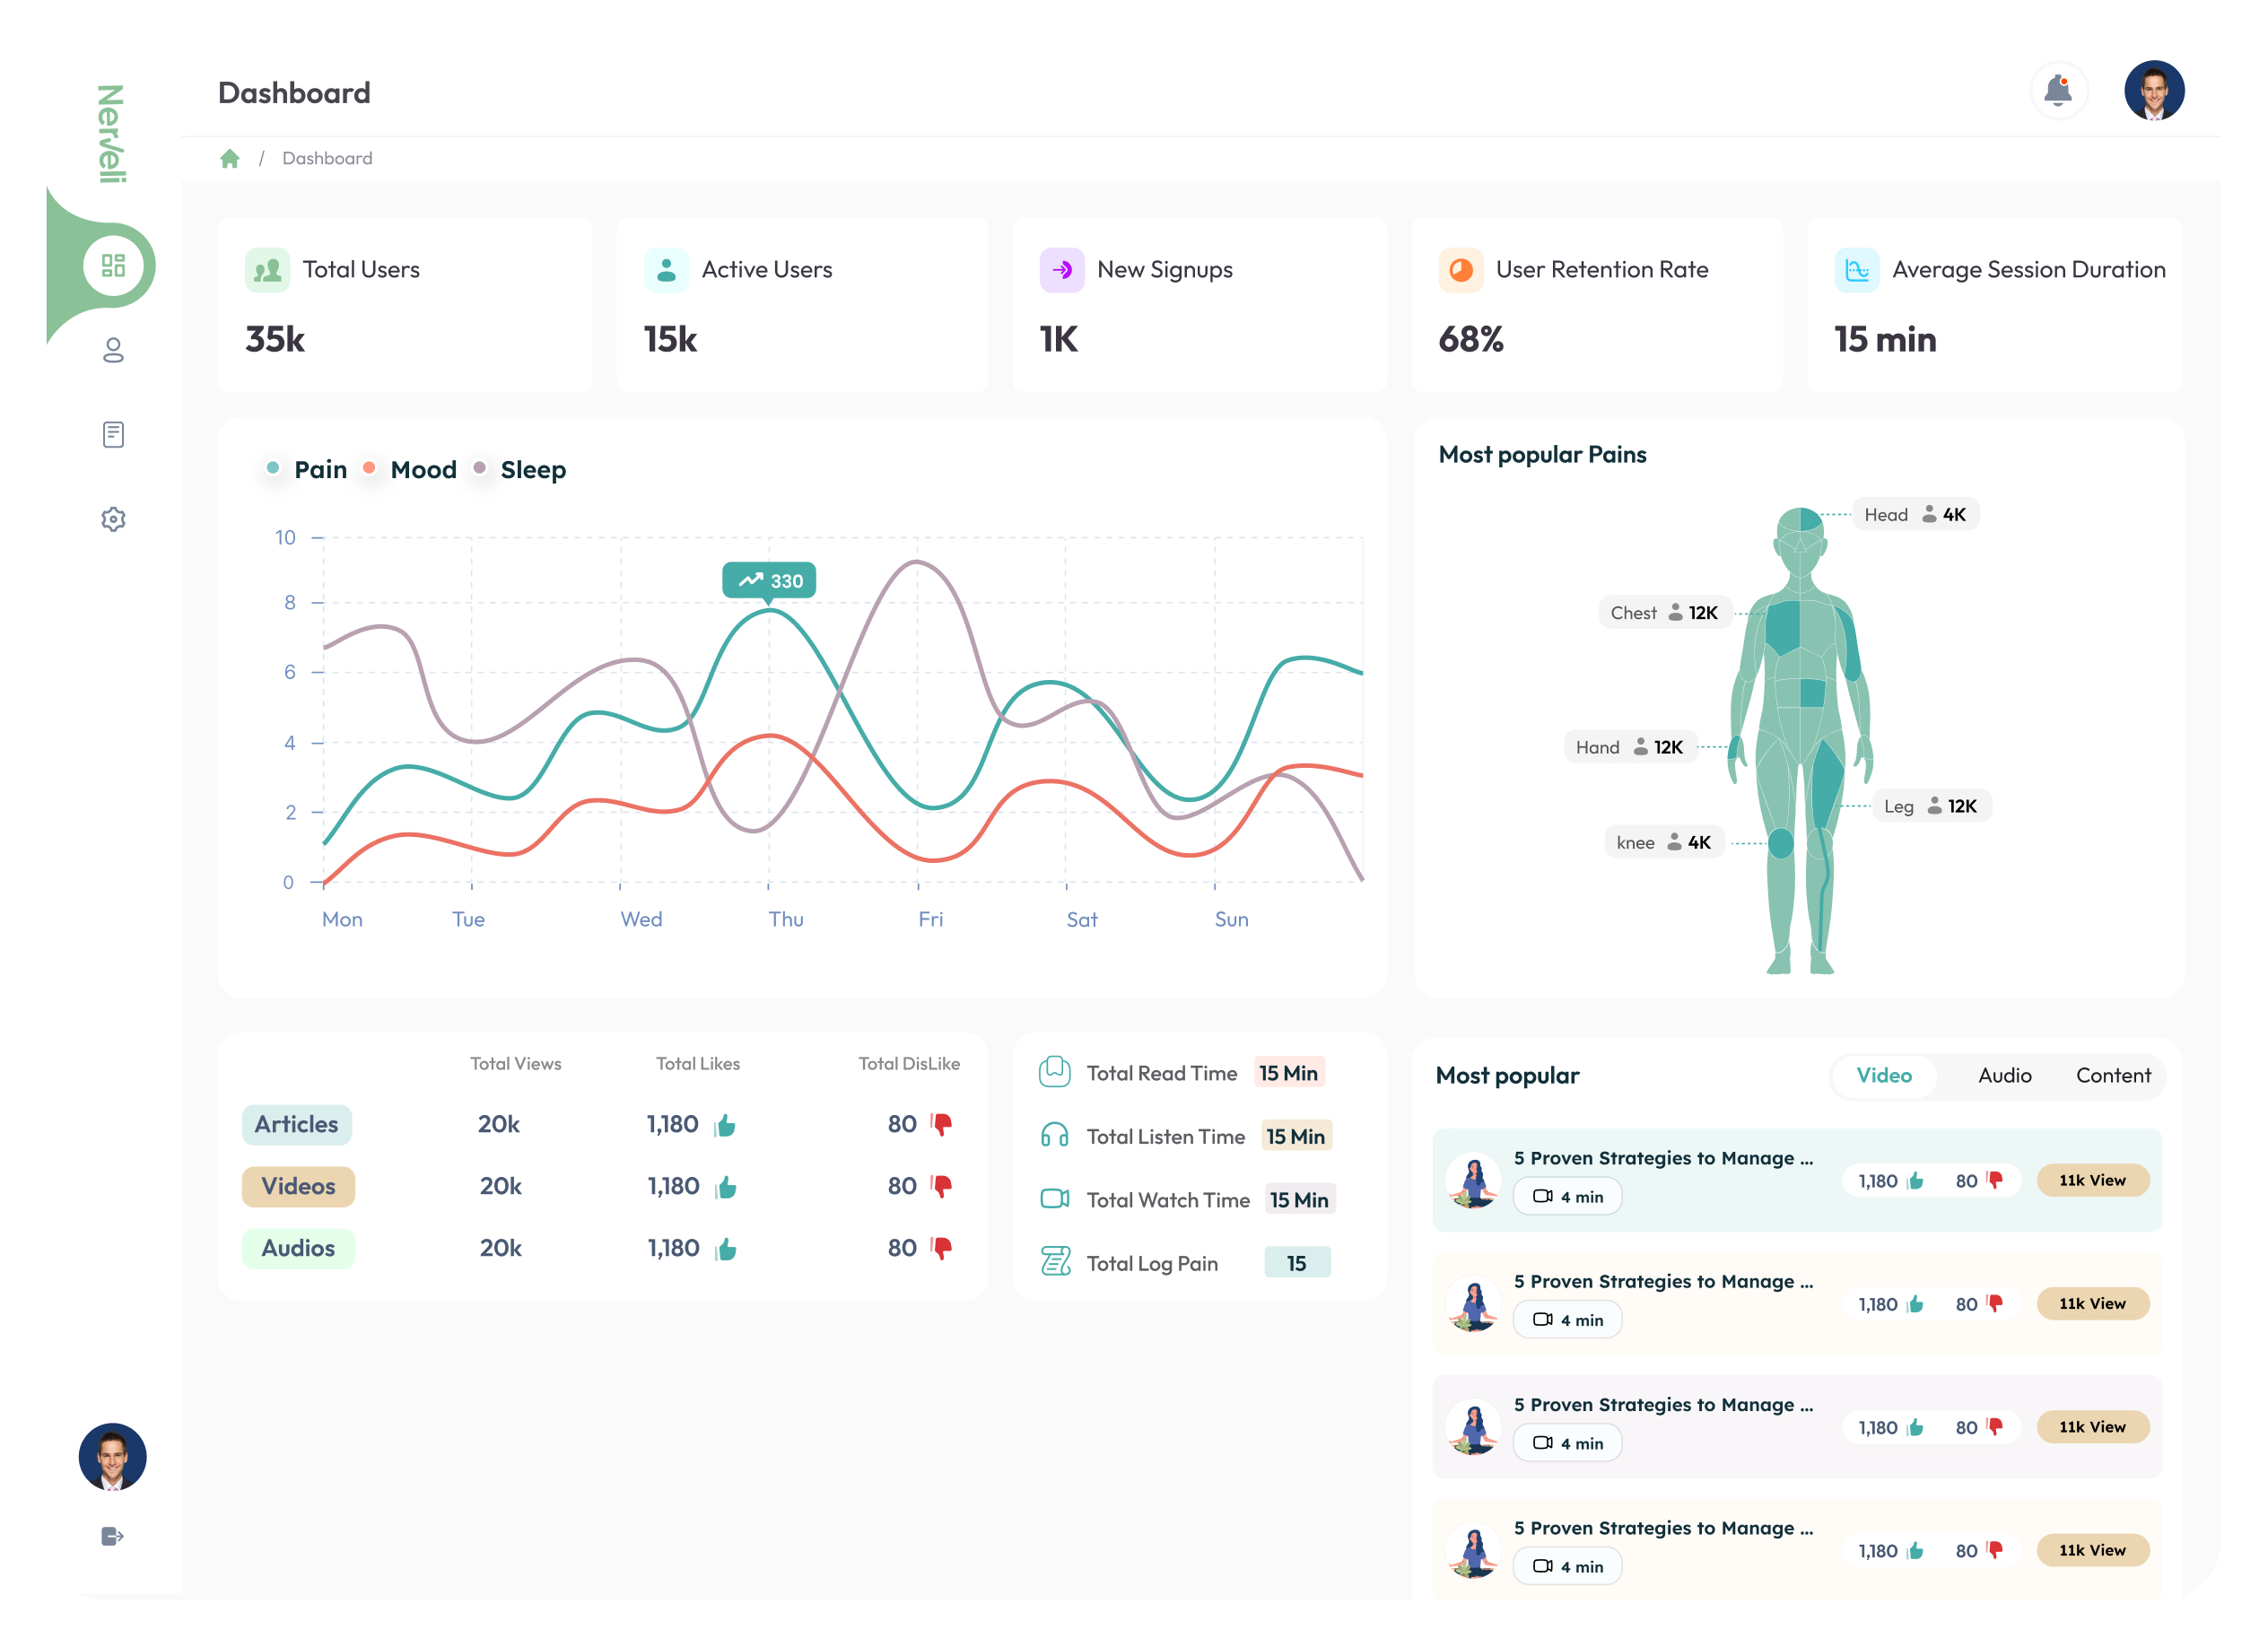Switch to the Content tab
The image size is (2268, 1647).
(2112, 1075)
